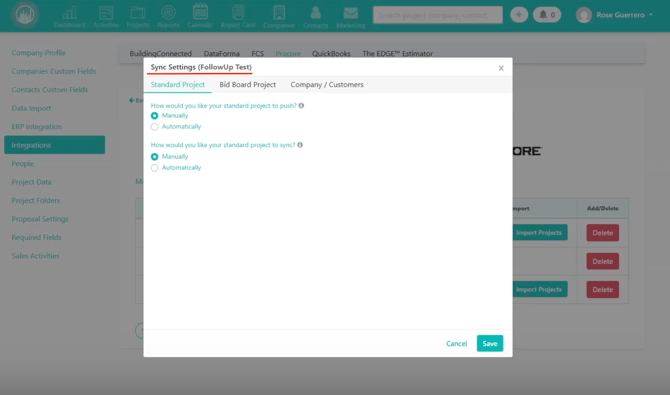
Task: Open Project Data in sidebar
Action: coord(32,182)
